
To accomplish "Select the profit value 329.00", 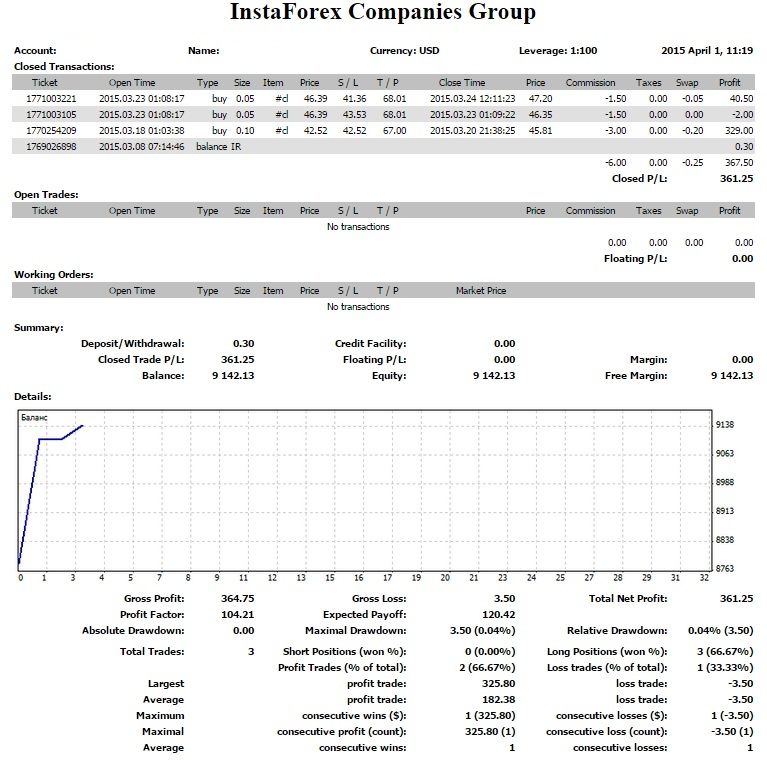I will tap(739, 131).
